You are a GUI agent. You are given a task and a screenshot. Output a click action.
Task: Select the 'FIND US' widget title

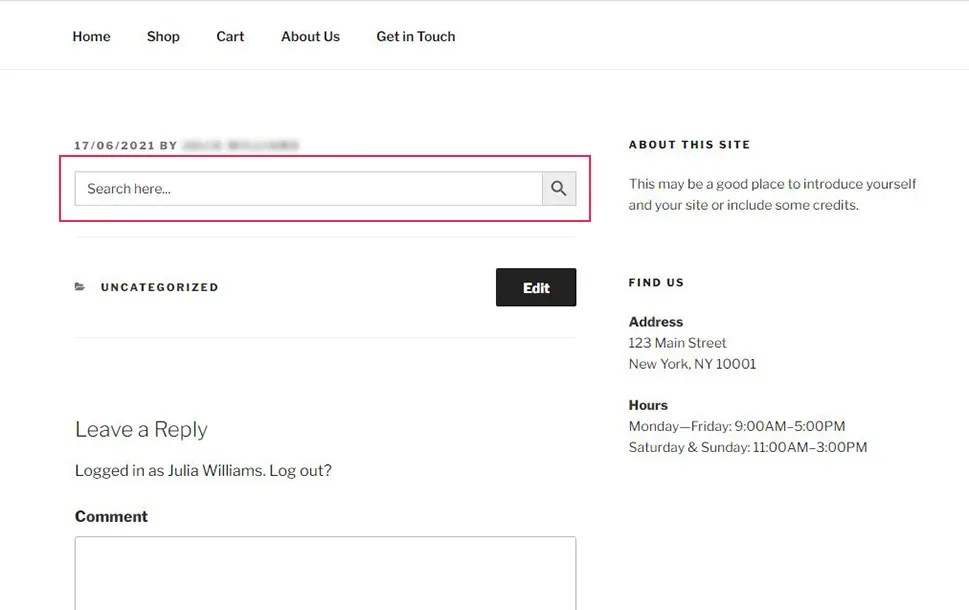coord(656,282)
